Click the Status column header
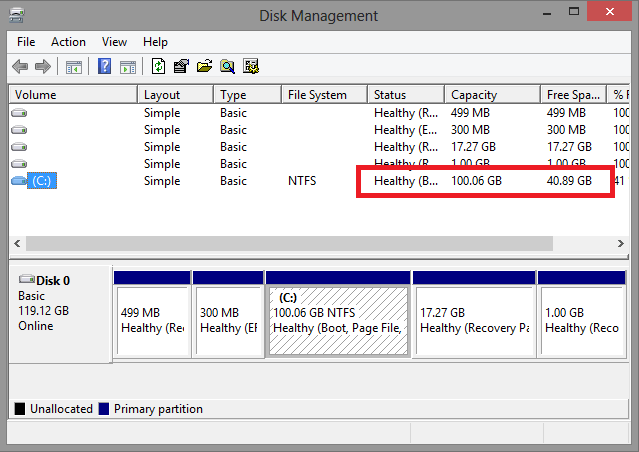 pyautogui.click(x=405, y=95)
